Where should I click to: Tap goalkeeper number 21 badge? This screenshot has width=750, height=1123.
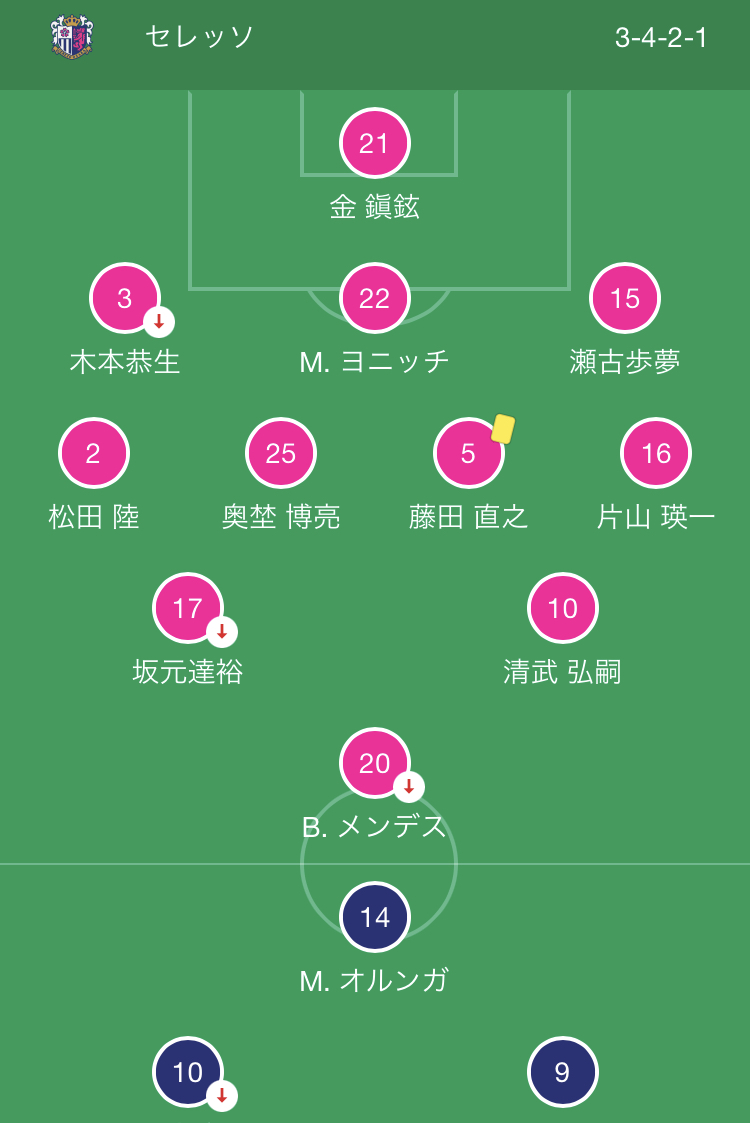coord(375,143)
